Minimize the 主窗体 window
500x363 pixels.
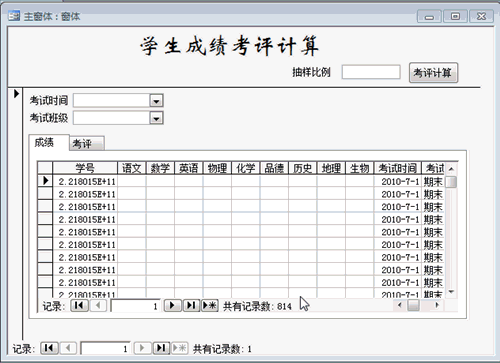click(429, 16)
